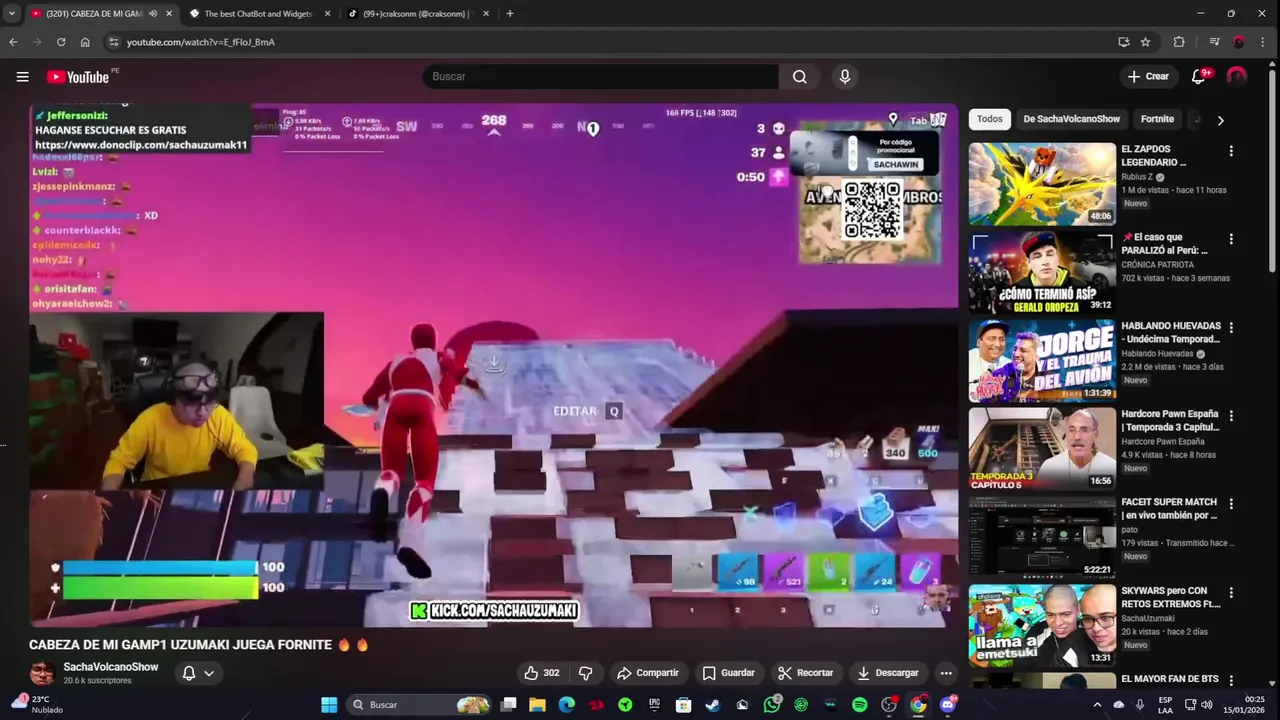1280x720 pixels.
Task: Open FACEIT SUPER MATCH video thumbnail
Action: coord(1042,536)
